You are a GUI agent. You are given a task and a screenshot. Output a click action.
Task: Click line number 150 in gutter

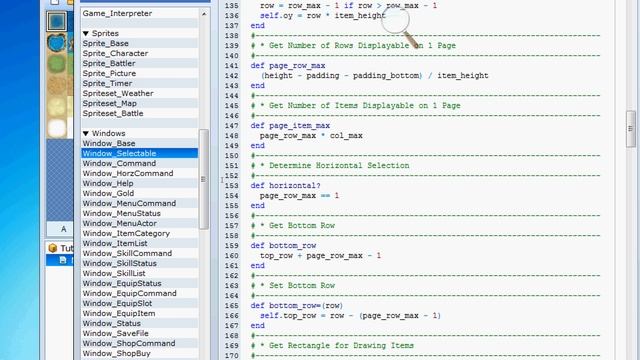point(231,156)
